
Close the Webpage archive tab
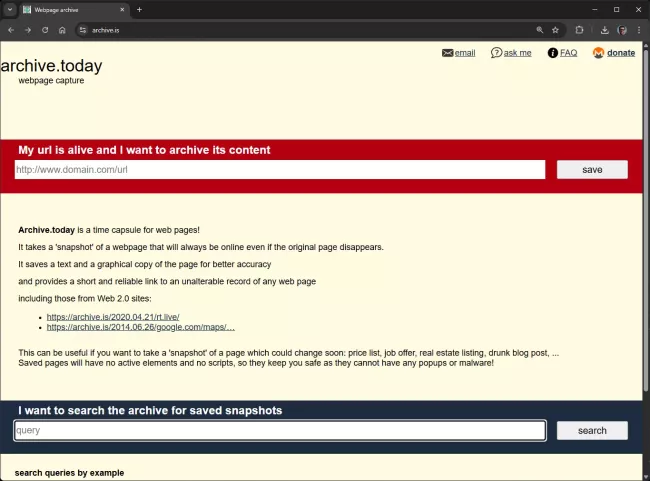tap(122, 9)
